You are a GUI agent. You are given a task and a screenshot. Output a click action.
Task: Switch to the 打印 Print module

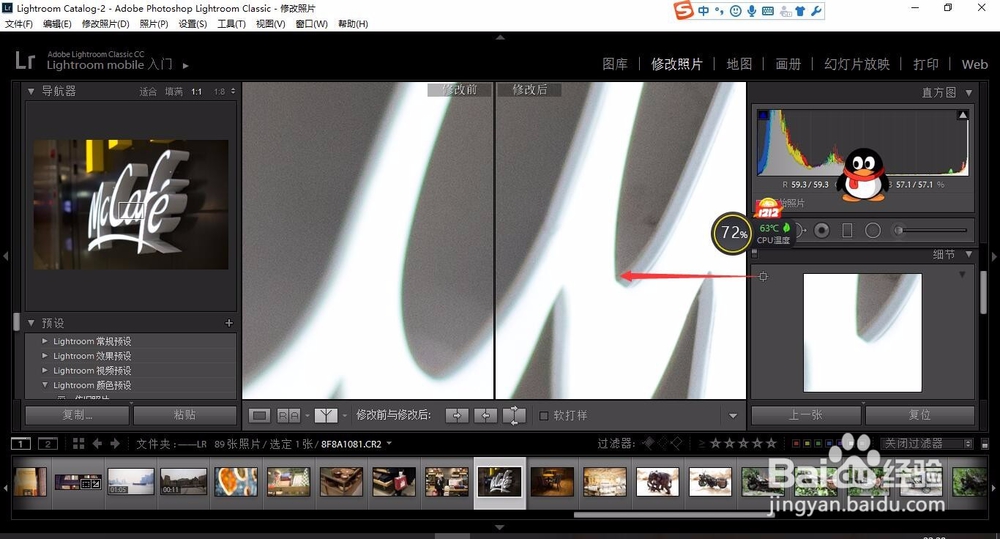[x=925, y=64]
